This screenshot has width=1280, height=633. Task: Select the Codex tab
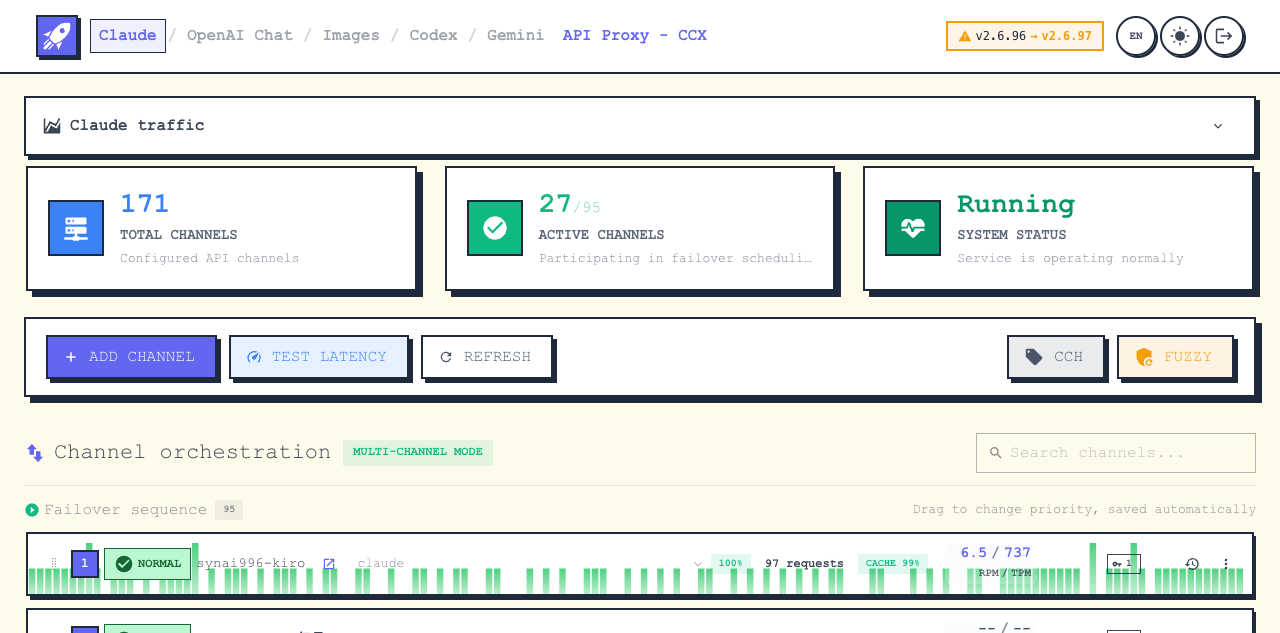point(433,36)
